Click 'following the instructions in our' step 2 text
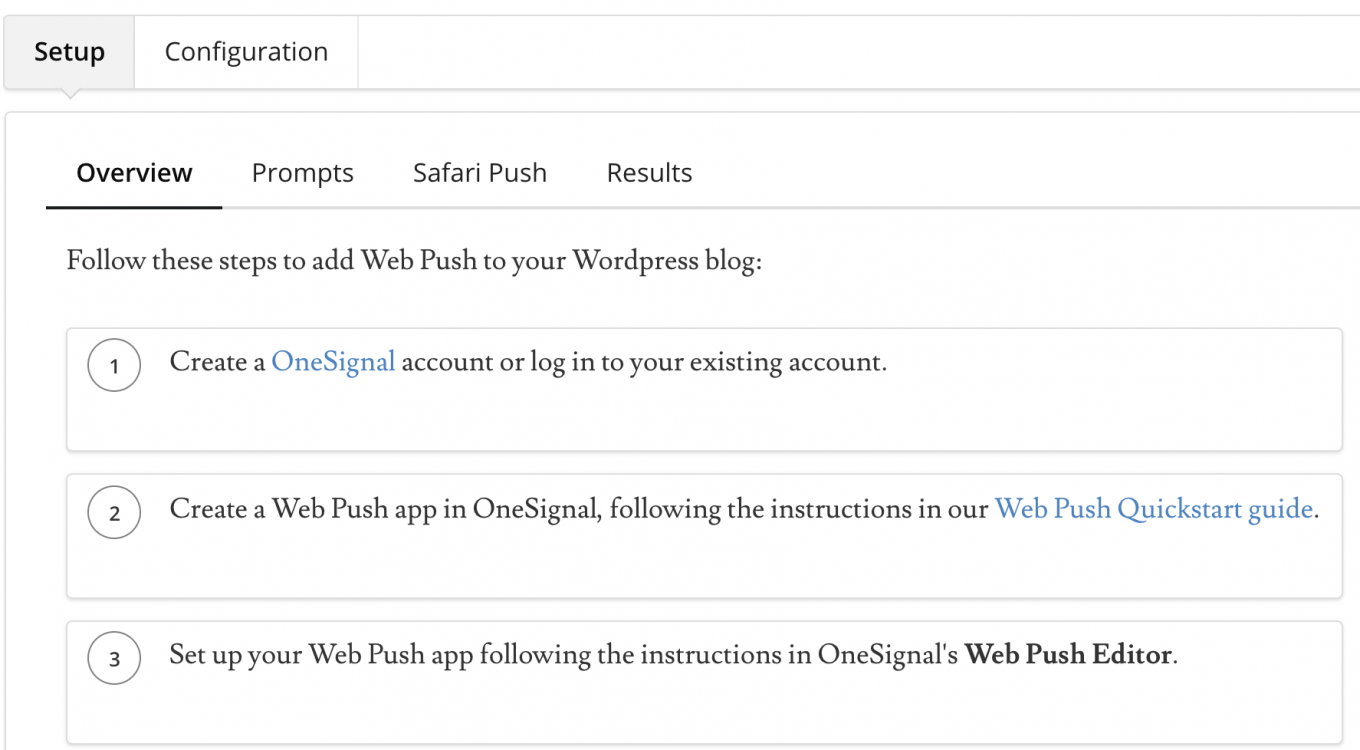 click(798, 508)
